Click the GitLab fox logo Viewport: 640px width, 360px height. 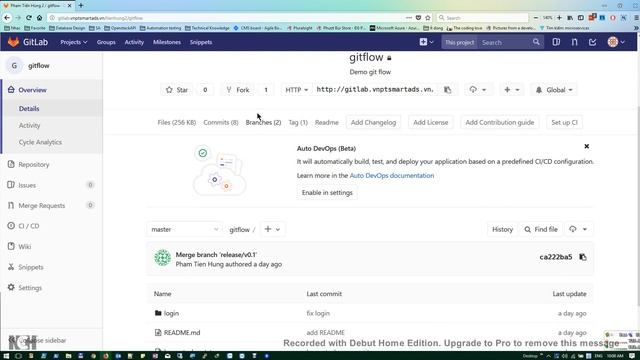point(13,42)
